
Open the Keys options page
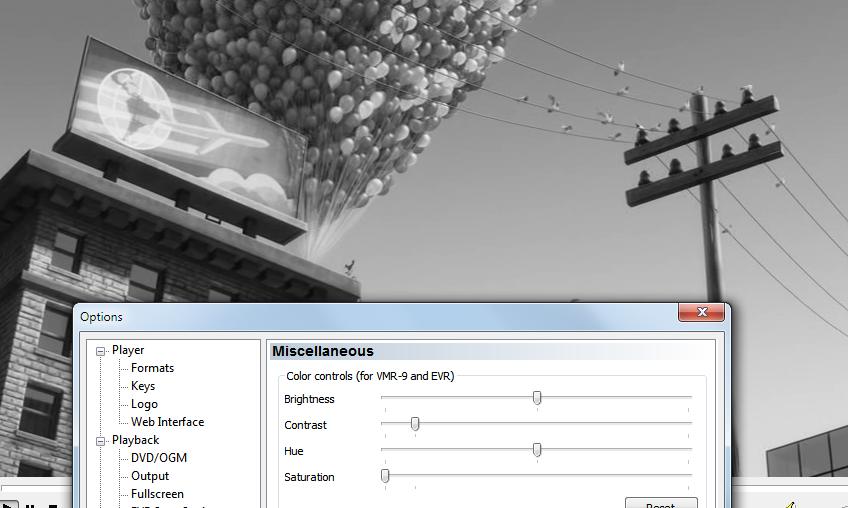[143, 386]
